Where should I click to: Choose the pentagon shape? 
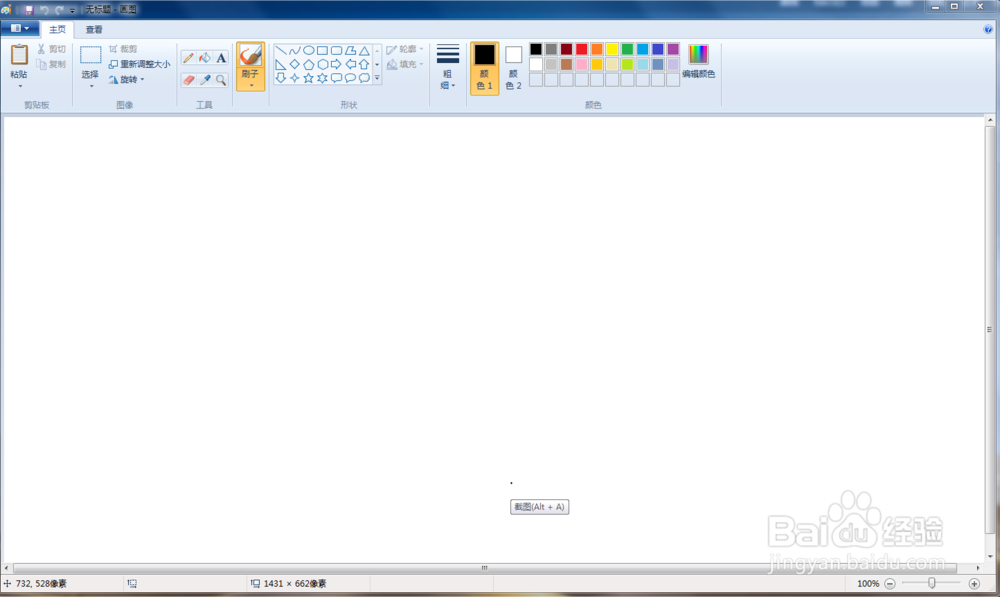coord(309,64)
